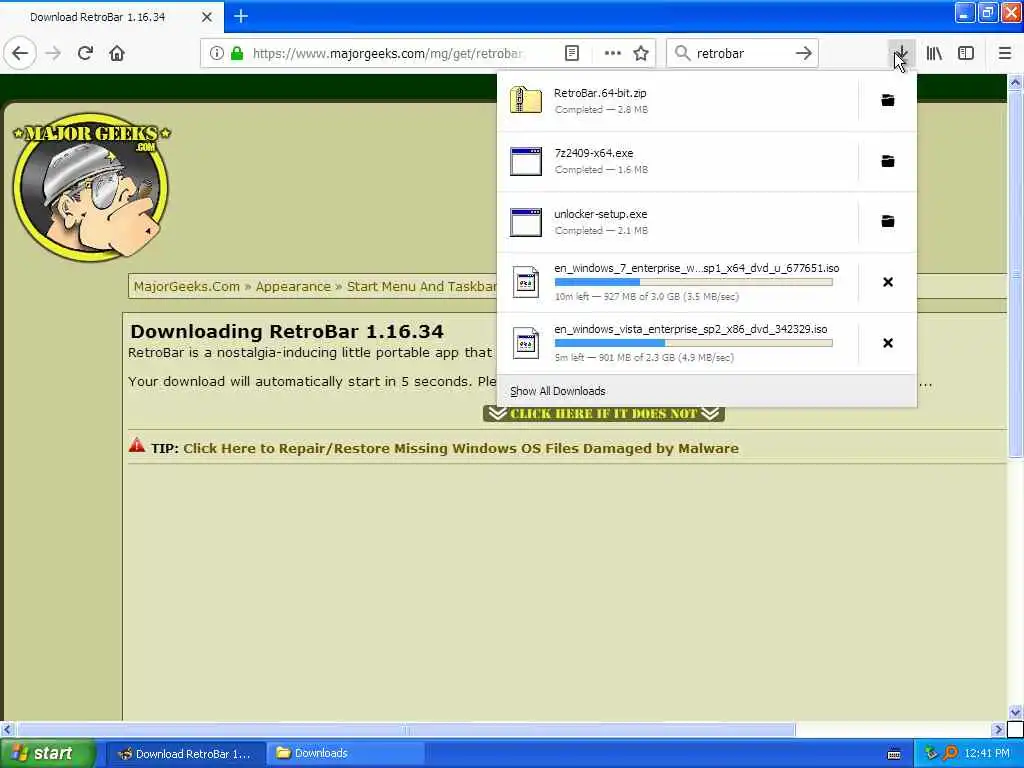Click the MajorGeeks logo
The width and height of the screenshot is (1024, 768).
click(91, 187)
